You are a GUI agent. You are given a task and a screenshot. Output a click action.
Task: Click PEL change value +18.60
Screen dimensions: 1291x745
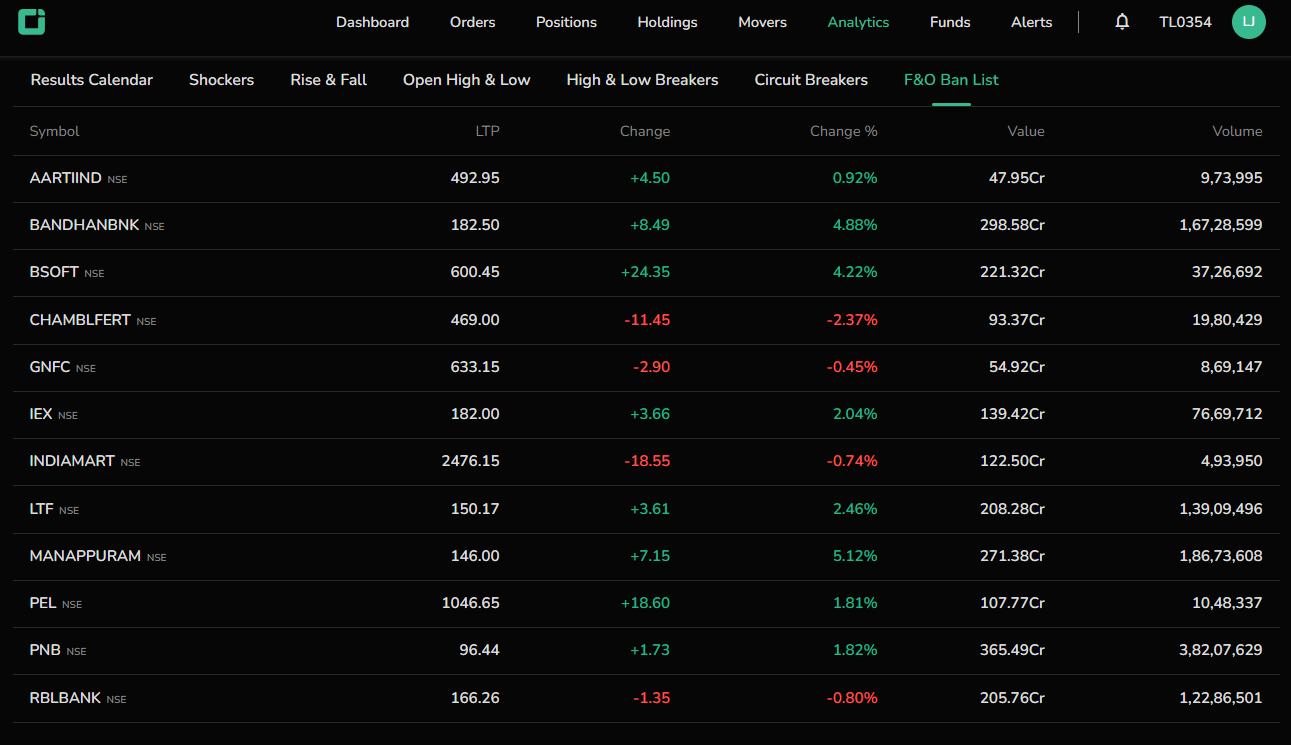(x=646, y=603)
